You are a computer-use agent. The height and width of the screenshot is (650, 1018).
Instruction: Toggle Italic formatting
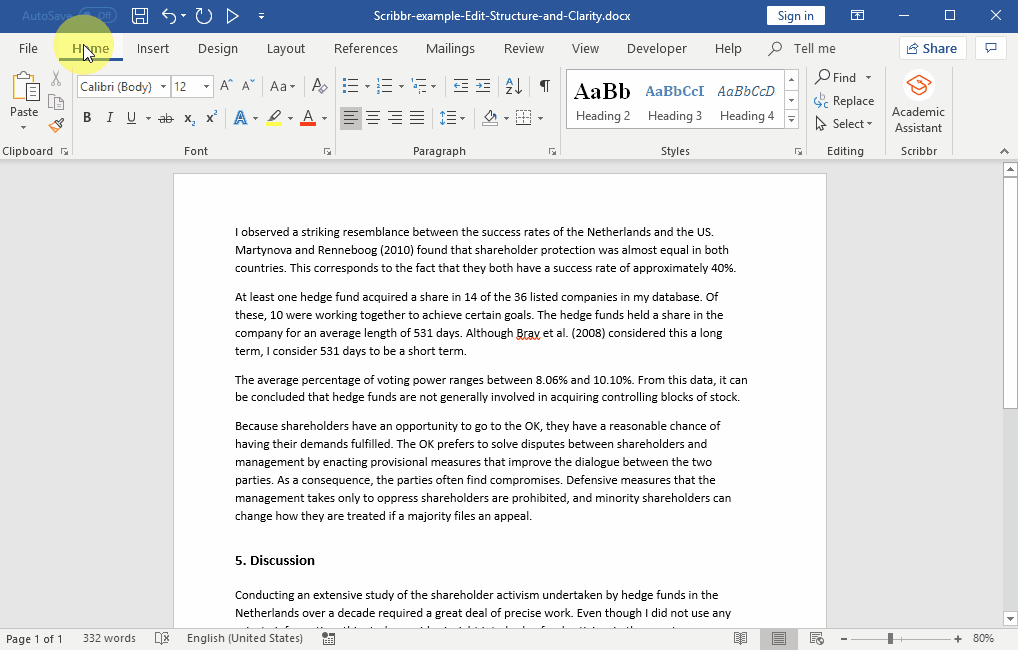coord(109,118)
